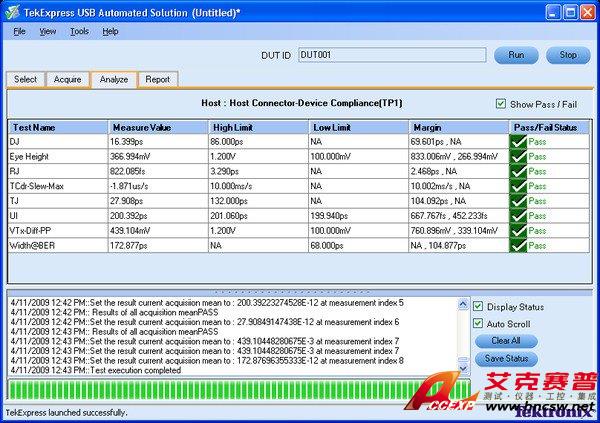Viewport: 600px width, 423px height.
Task: Open the File menu
Action: click(20, 31)
